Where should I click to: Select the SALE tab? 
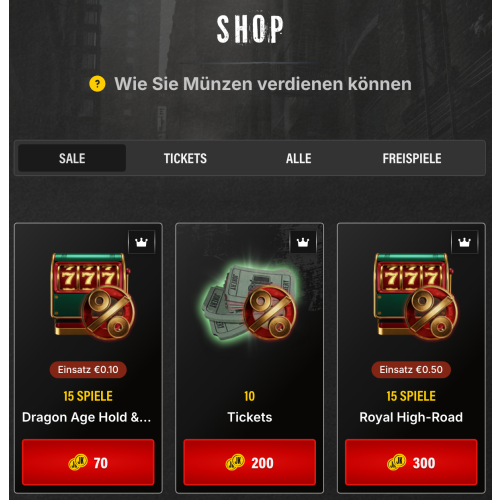[x=72, y=158]
